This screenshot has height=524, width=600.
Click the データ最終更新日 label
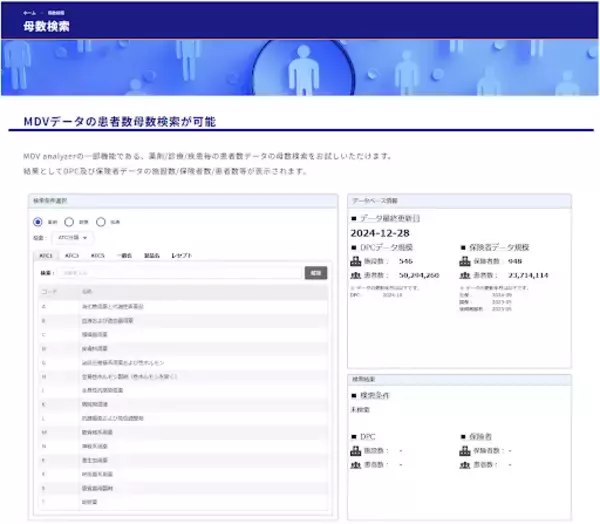390,219
